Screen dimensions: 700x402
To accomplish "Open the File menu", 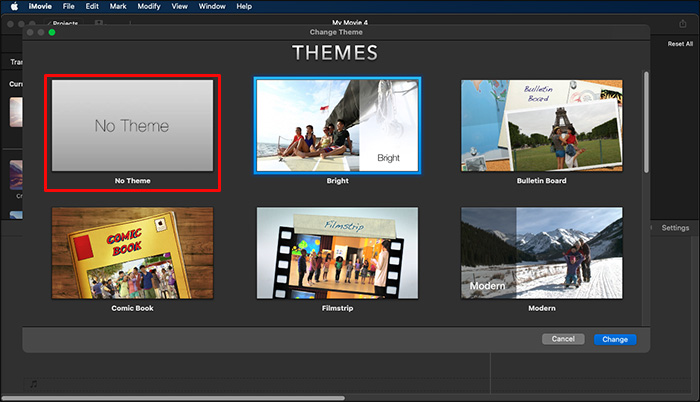I will point(68,6).
